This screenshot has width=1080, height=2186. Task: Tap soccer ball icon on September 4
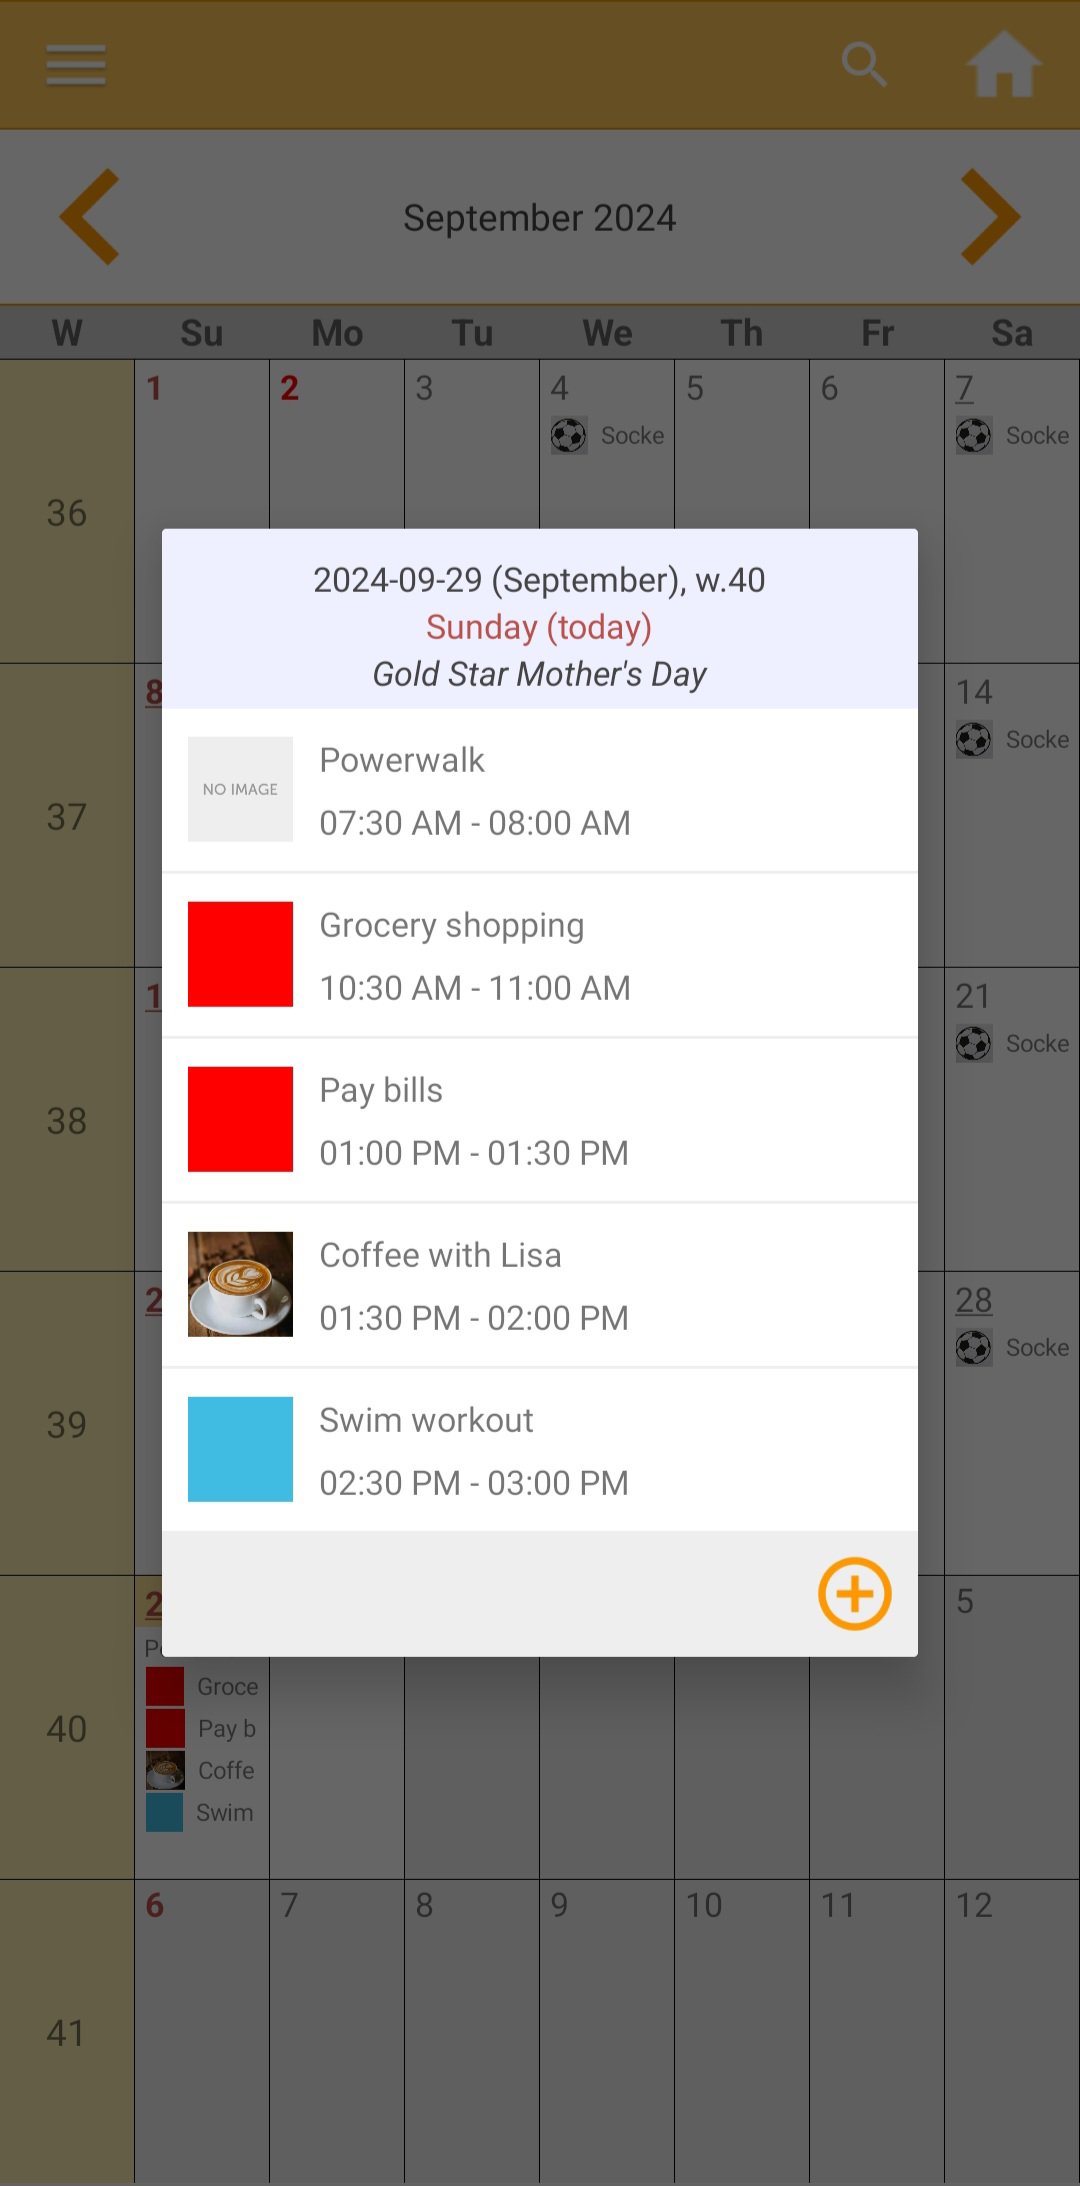click(x=569, y=435)
